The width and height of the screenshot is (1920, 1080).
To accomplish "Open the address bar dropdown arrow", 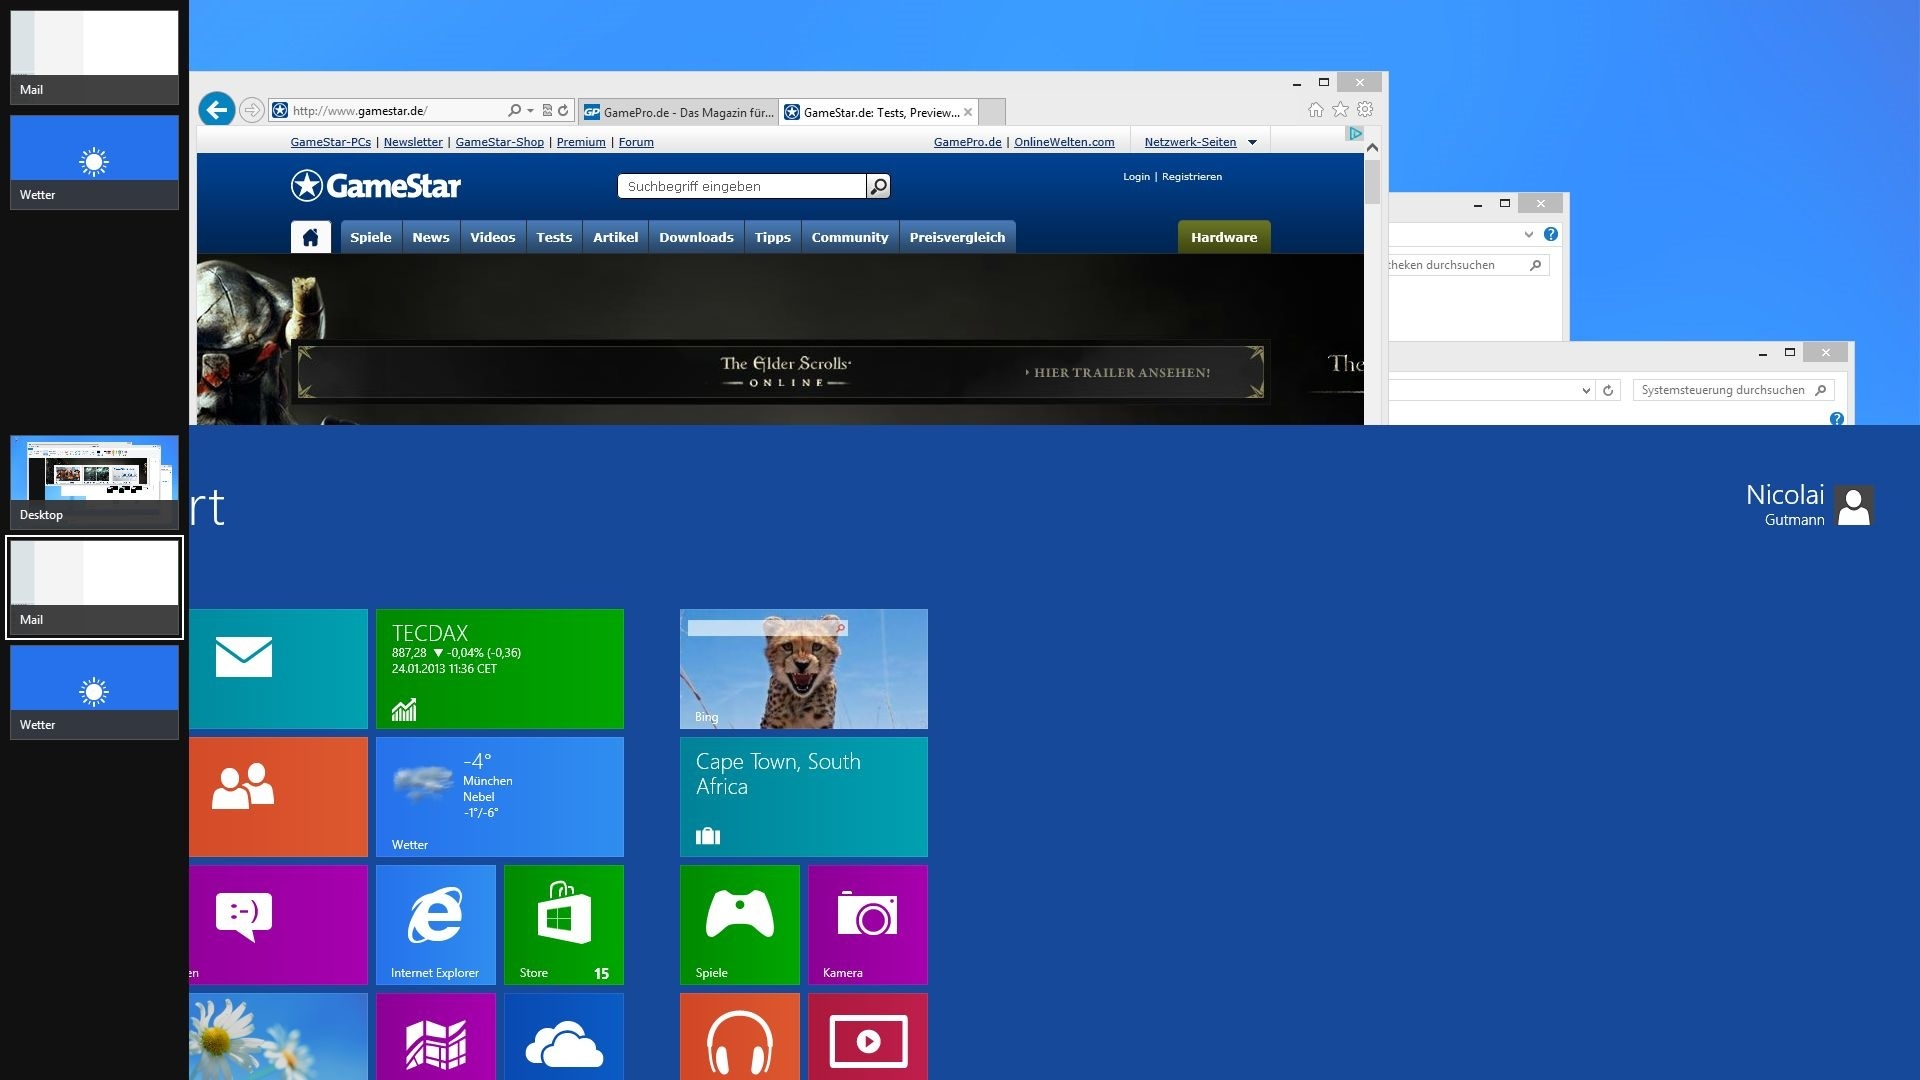I will (x=530, y=110).
